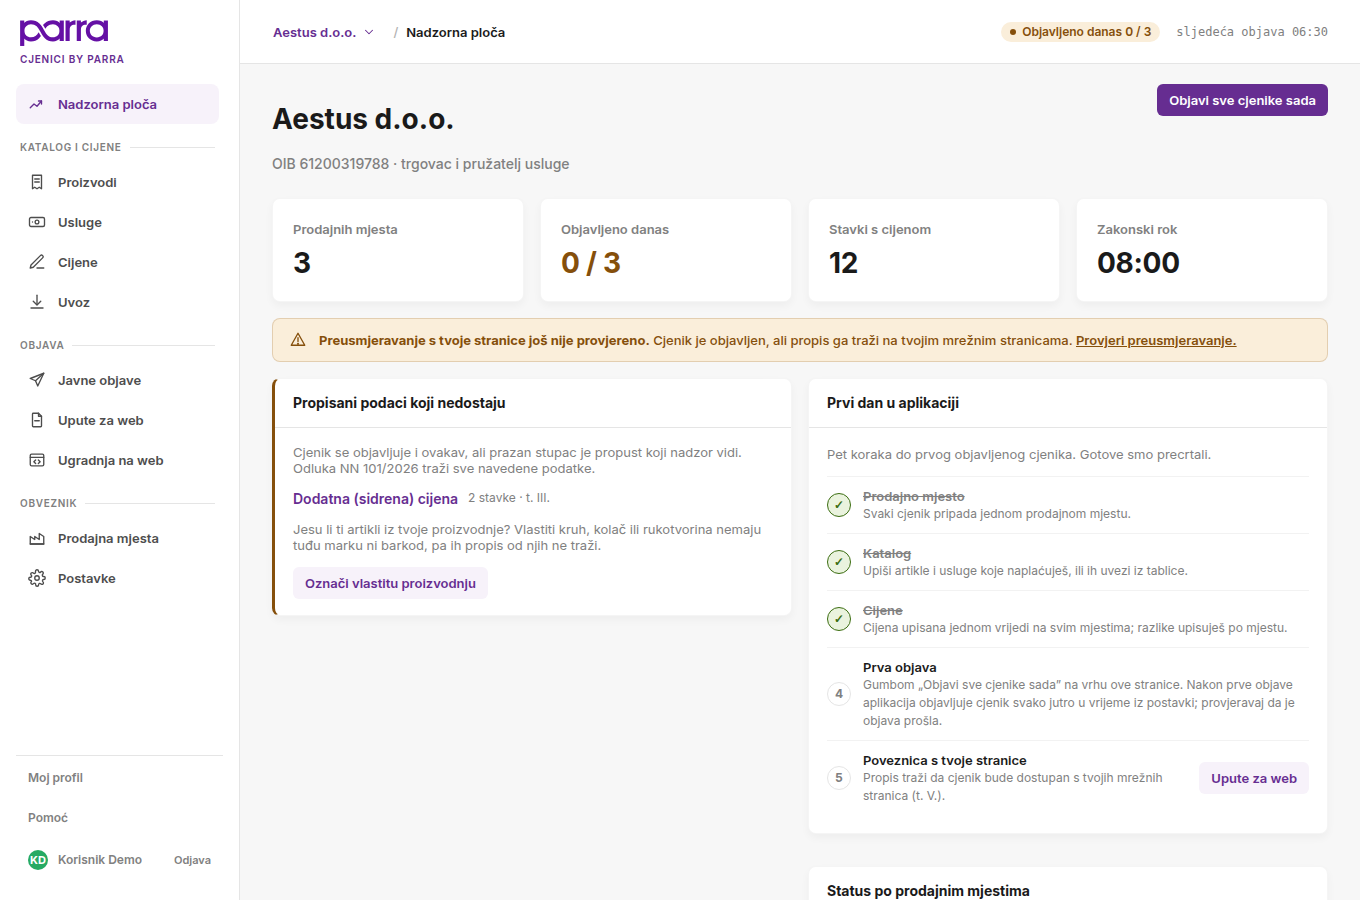Click the 'Propisani podaci koji nedostaju' heading
Viewport: 1360px width, 900px height.
click(399, 403)
